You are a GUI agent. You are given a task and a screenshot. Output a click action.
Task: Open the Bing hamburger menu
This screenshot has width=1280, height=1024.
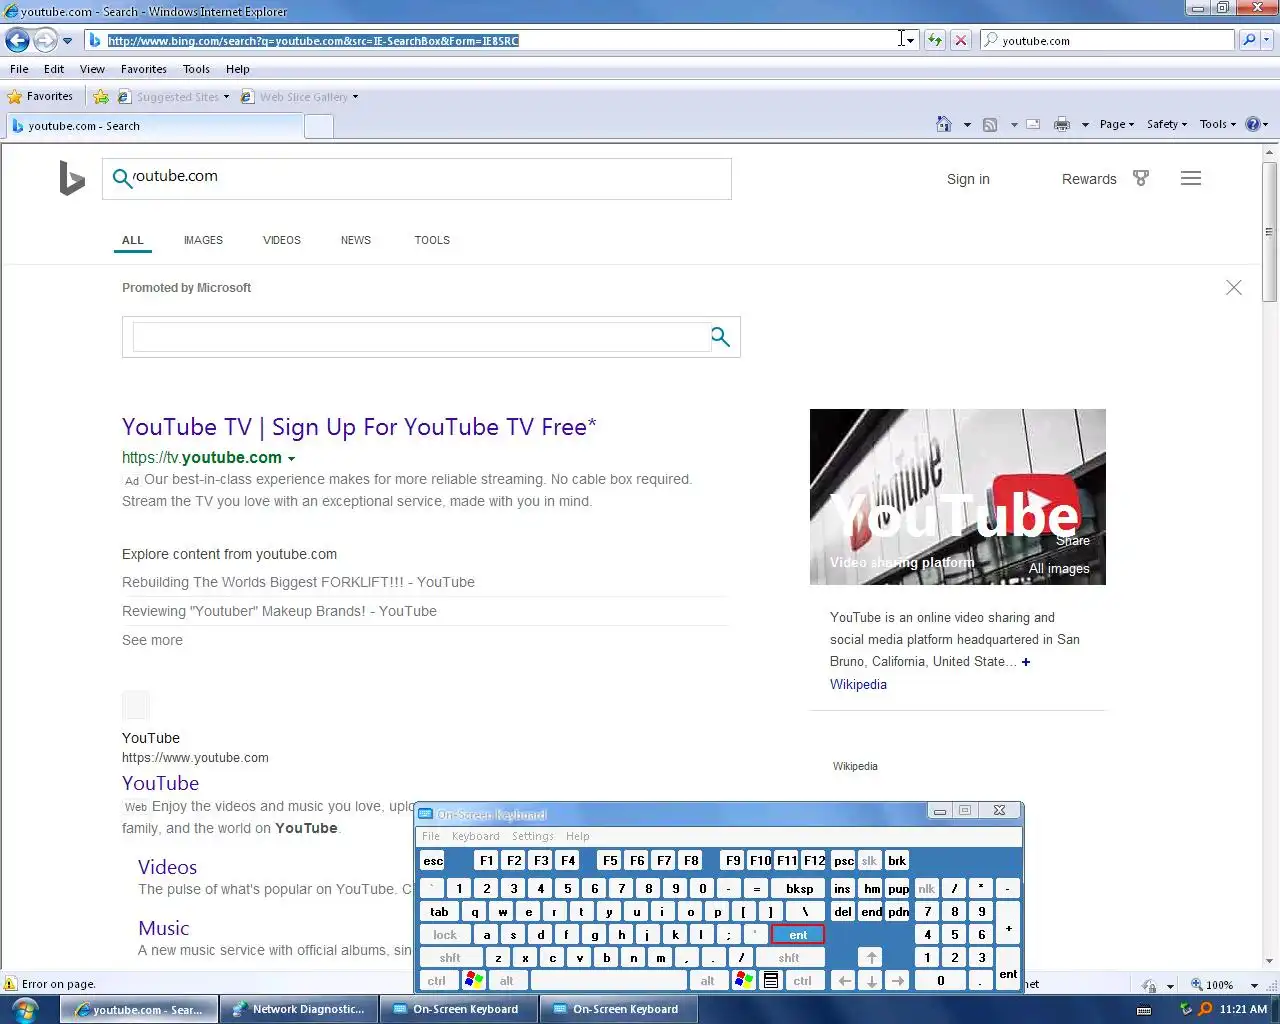(1191, 178)
